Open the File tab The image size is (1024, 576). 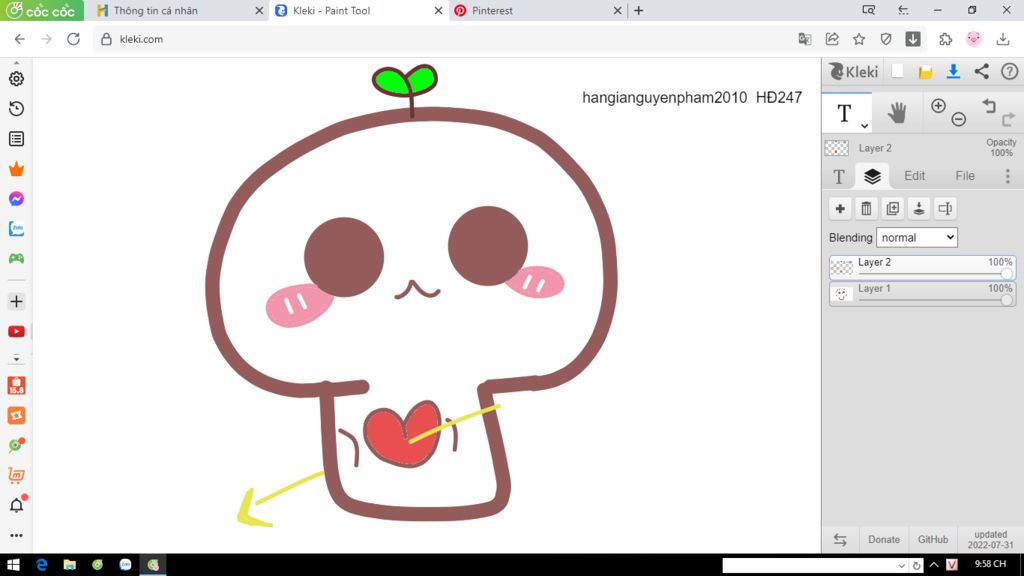(965, 176)
